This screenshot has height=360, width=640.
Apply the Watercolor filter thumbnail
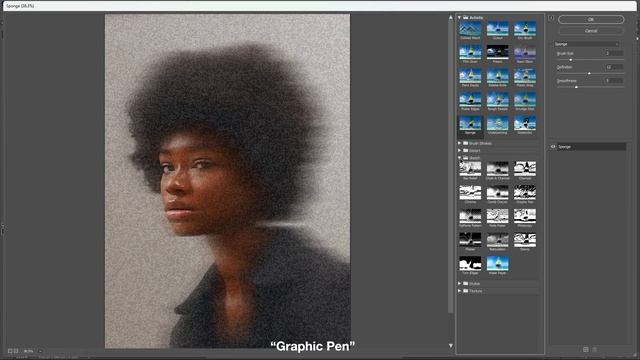click(525, 124)
